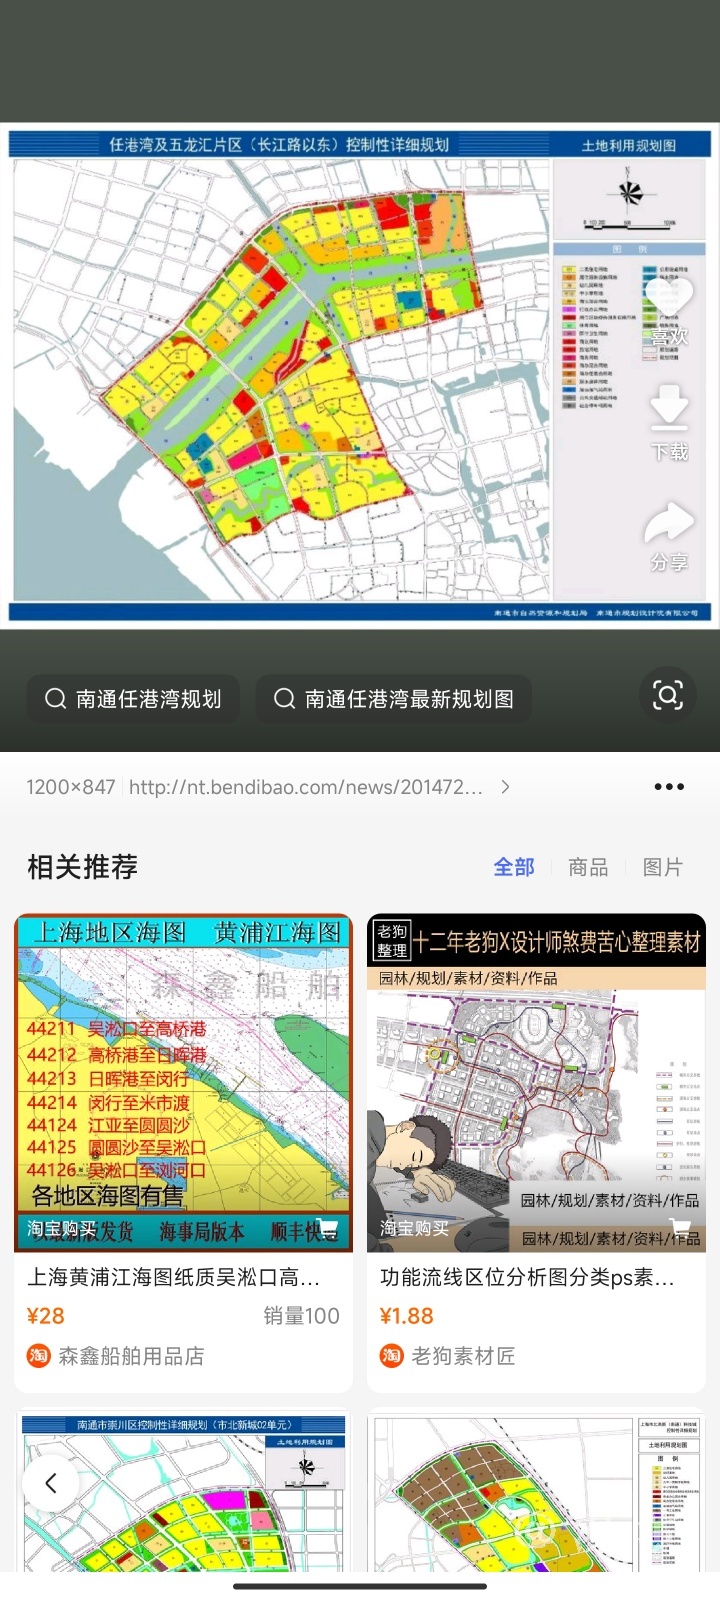Viewport: 720px width, 1600px height.
Task: Open 上海黄浦江海图纸质吴淞口 product title
Action: pyautogui.click(x=174, y=1277)
